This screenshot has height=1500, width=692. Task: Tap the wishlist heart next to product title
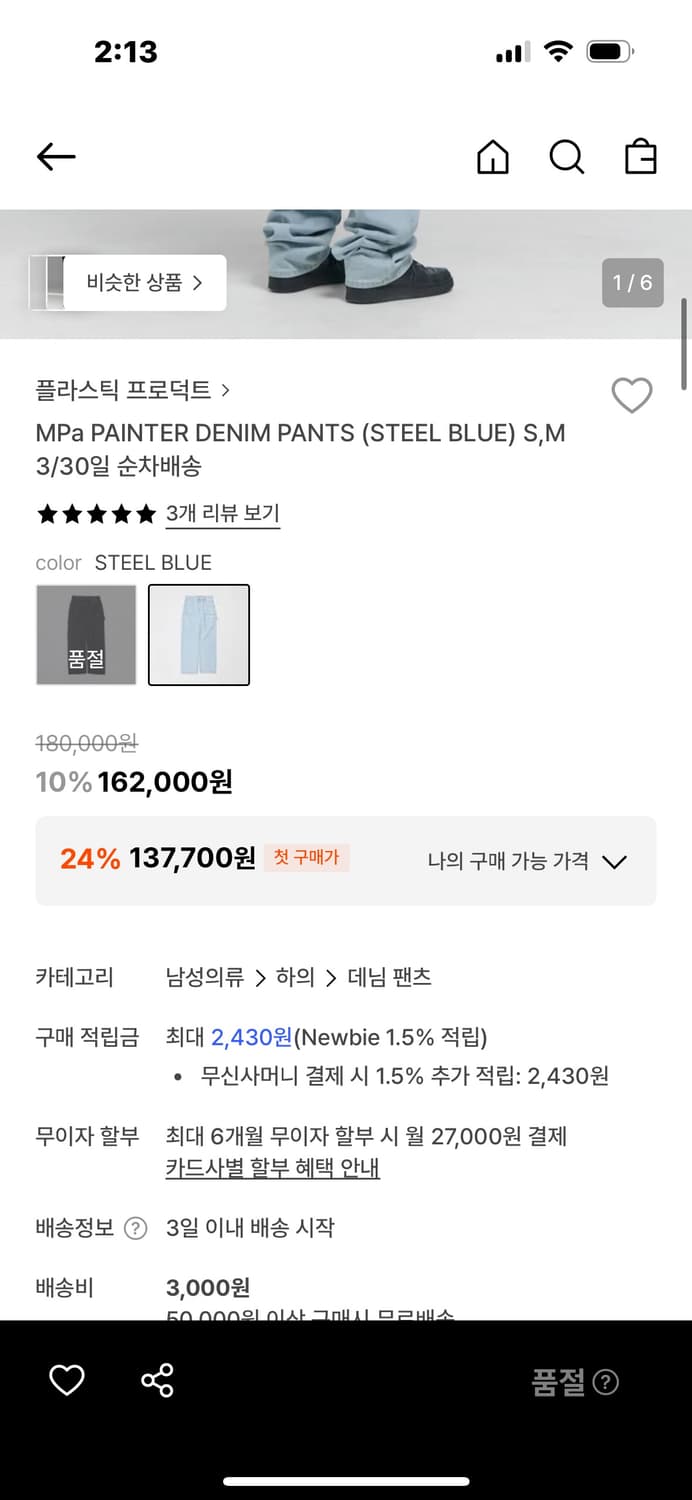point(631,396)
